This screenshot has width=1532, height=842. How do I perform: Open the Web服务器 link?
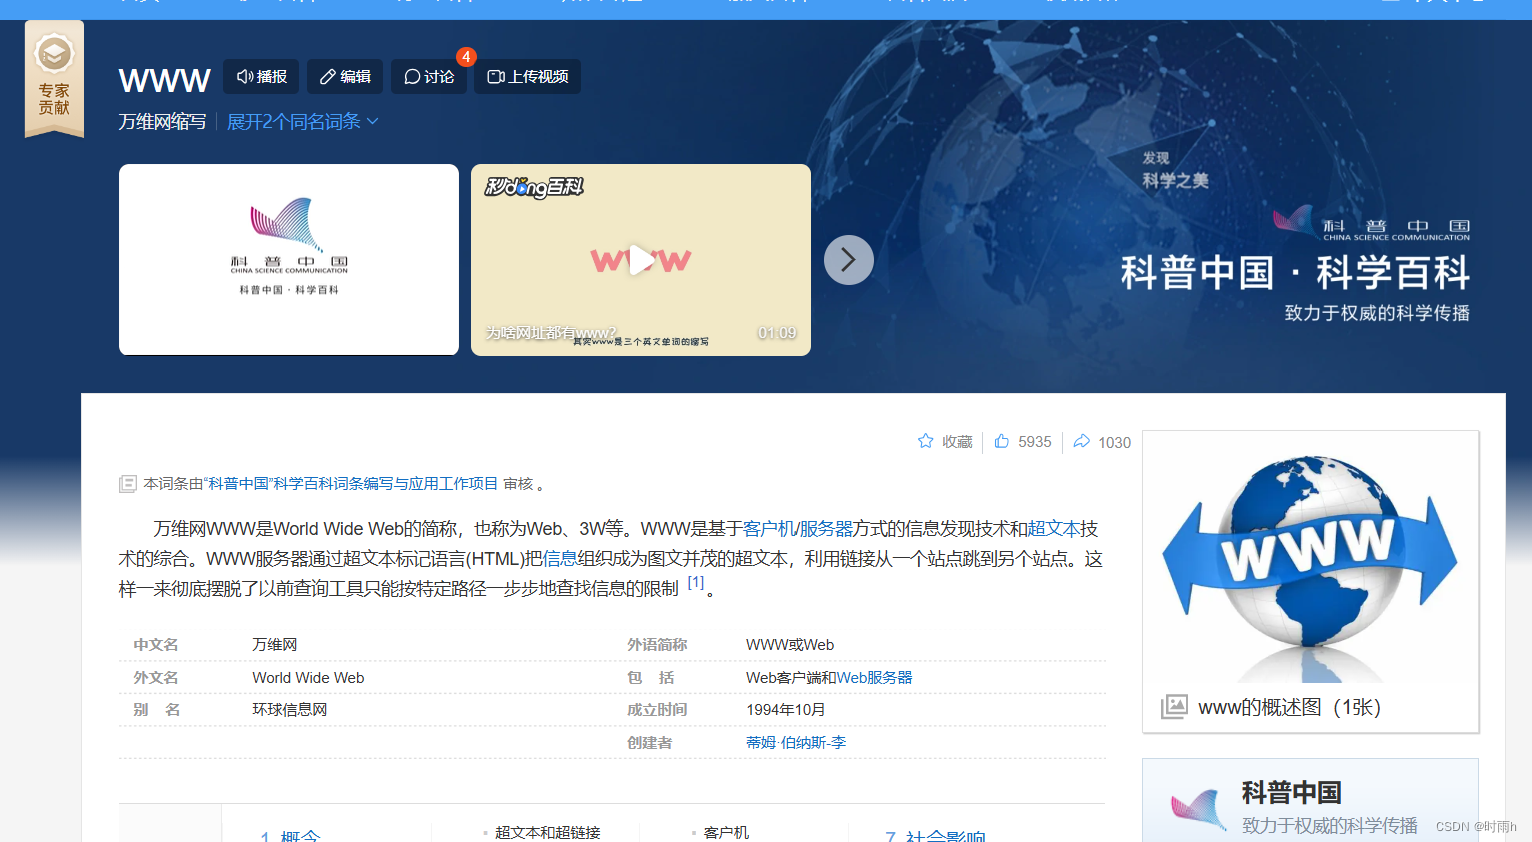point(874,678)
